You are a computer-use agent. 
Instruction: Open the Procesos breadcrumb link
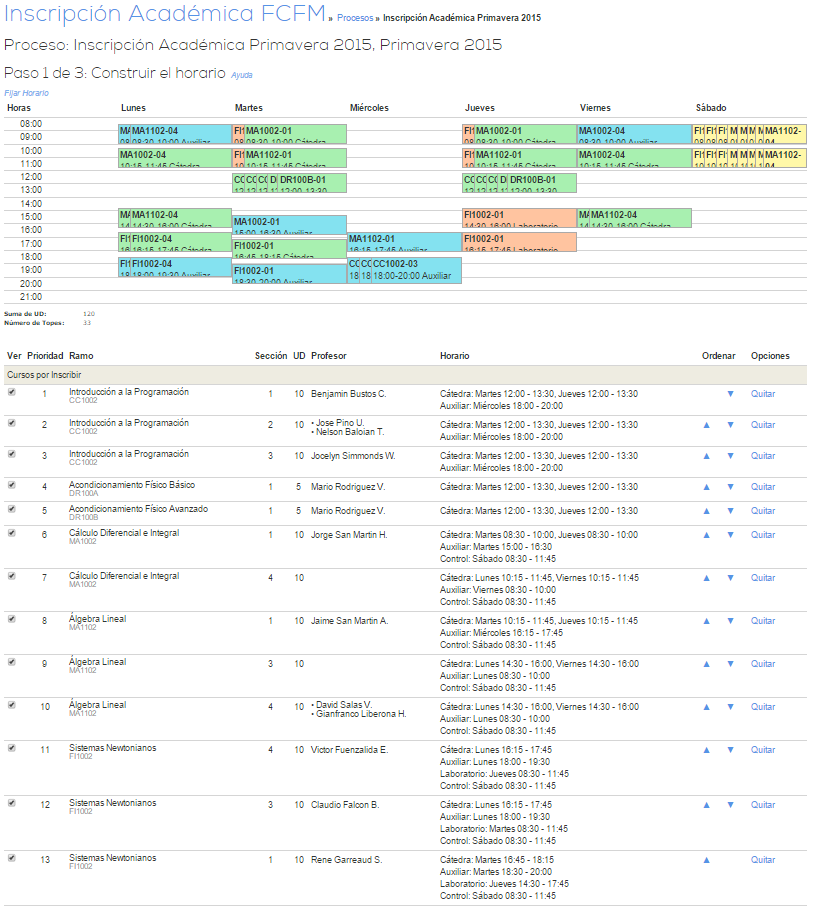(x=355, y=18)
